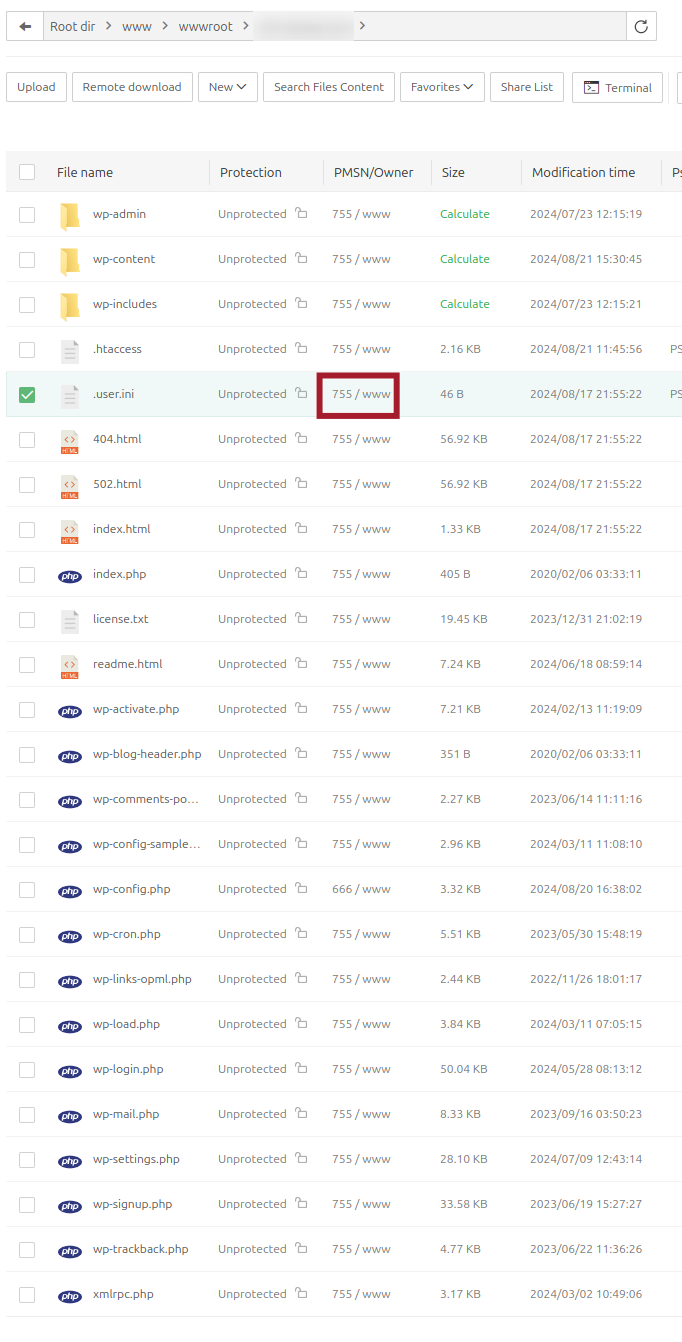The image size is (682, 1342).
Task: Click the wwwroot breadcrumb segment
Action: click(x=206, y=26)
